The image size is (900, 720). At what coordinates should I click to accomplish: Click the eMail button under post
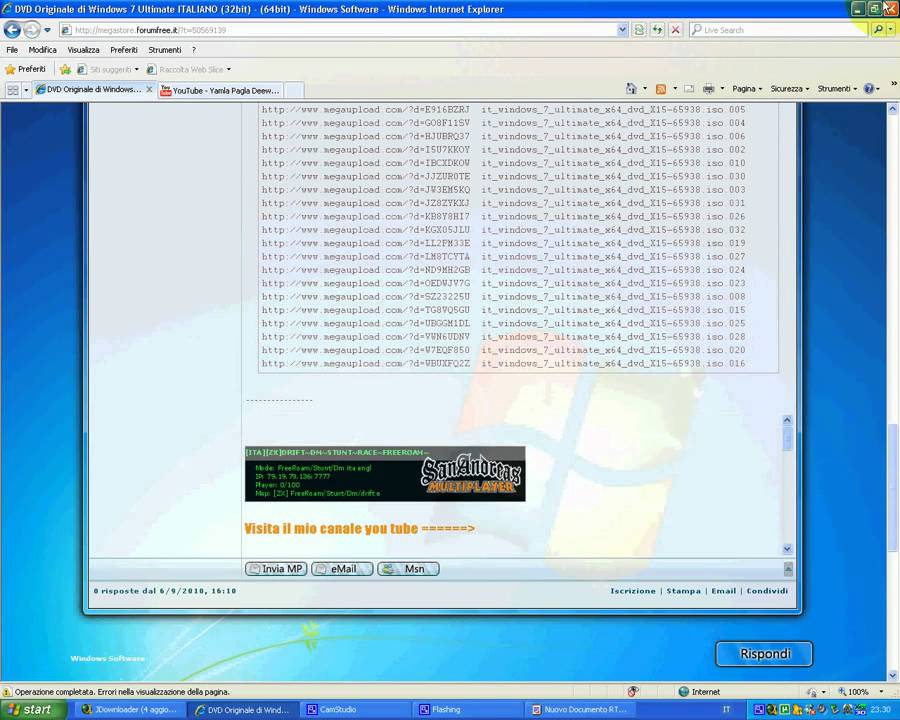[x=342, y=569]
